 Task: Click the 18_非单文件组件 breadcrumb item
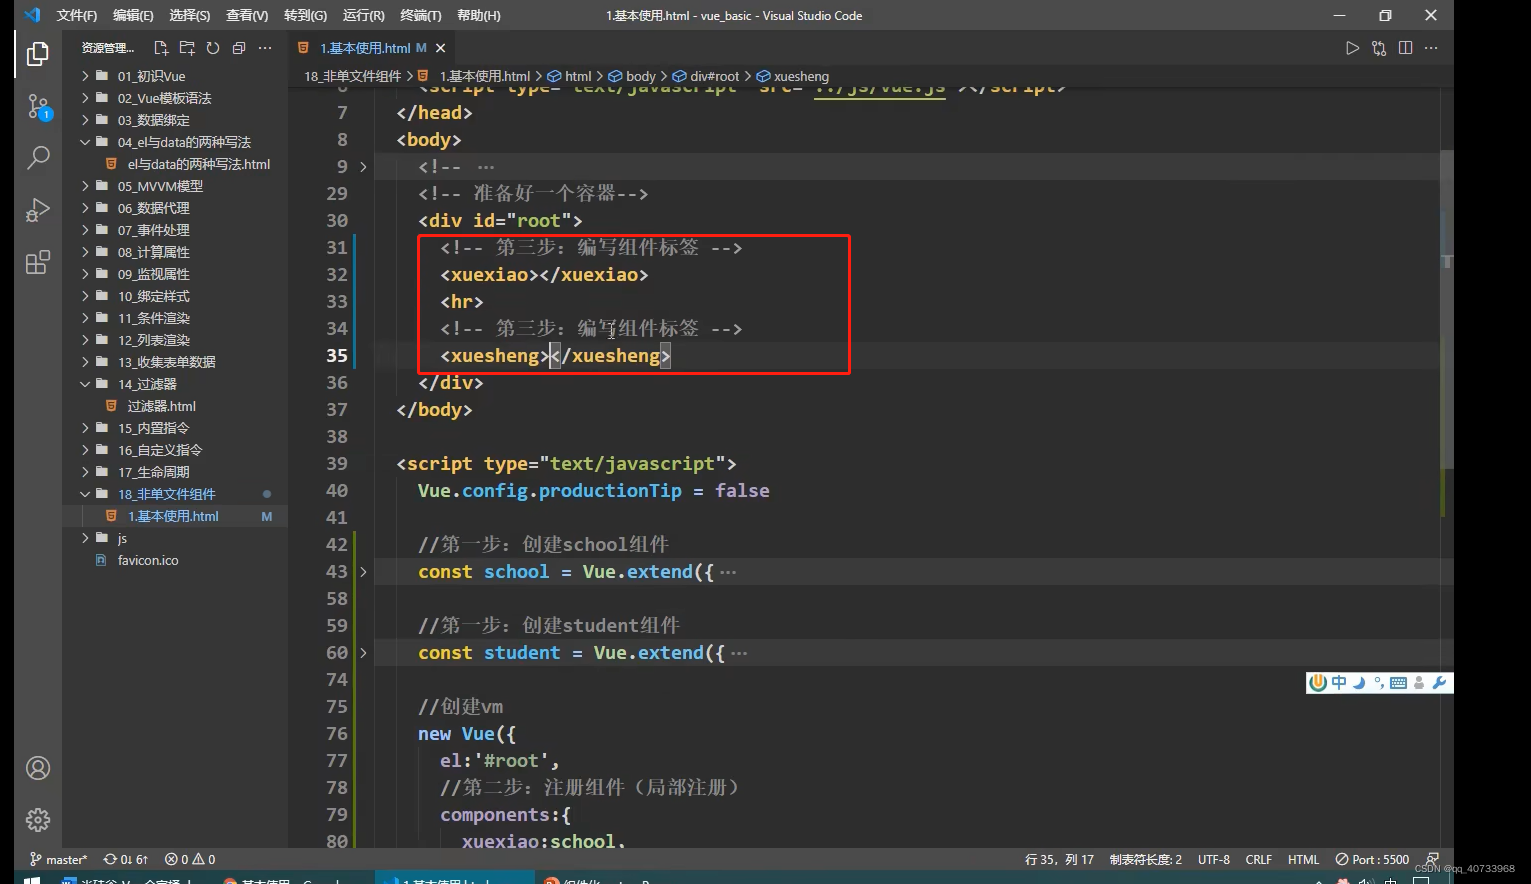(x=352, y=76)
